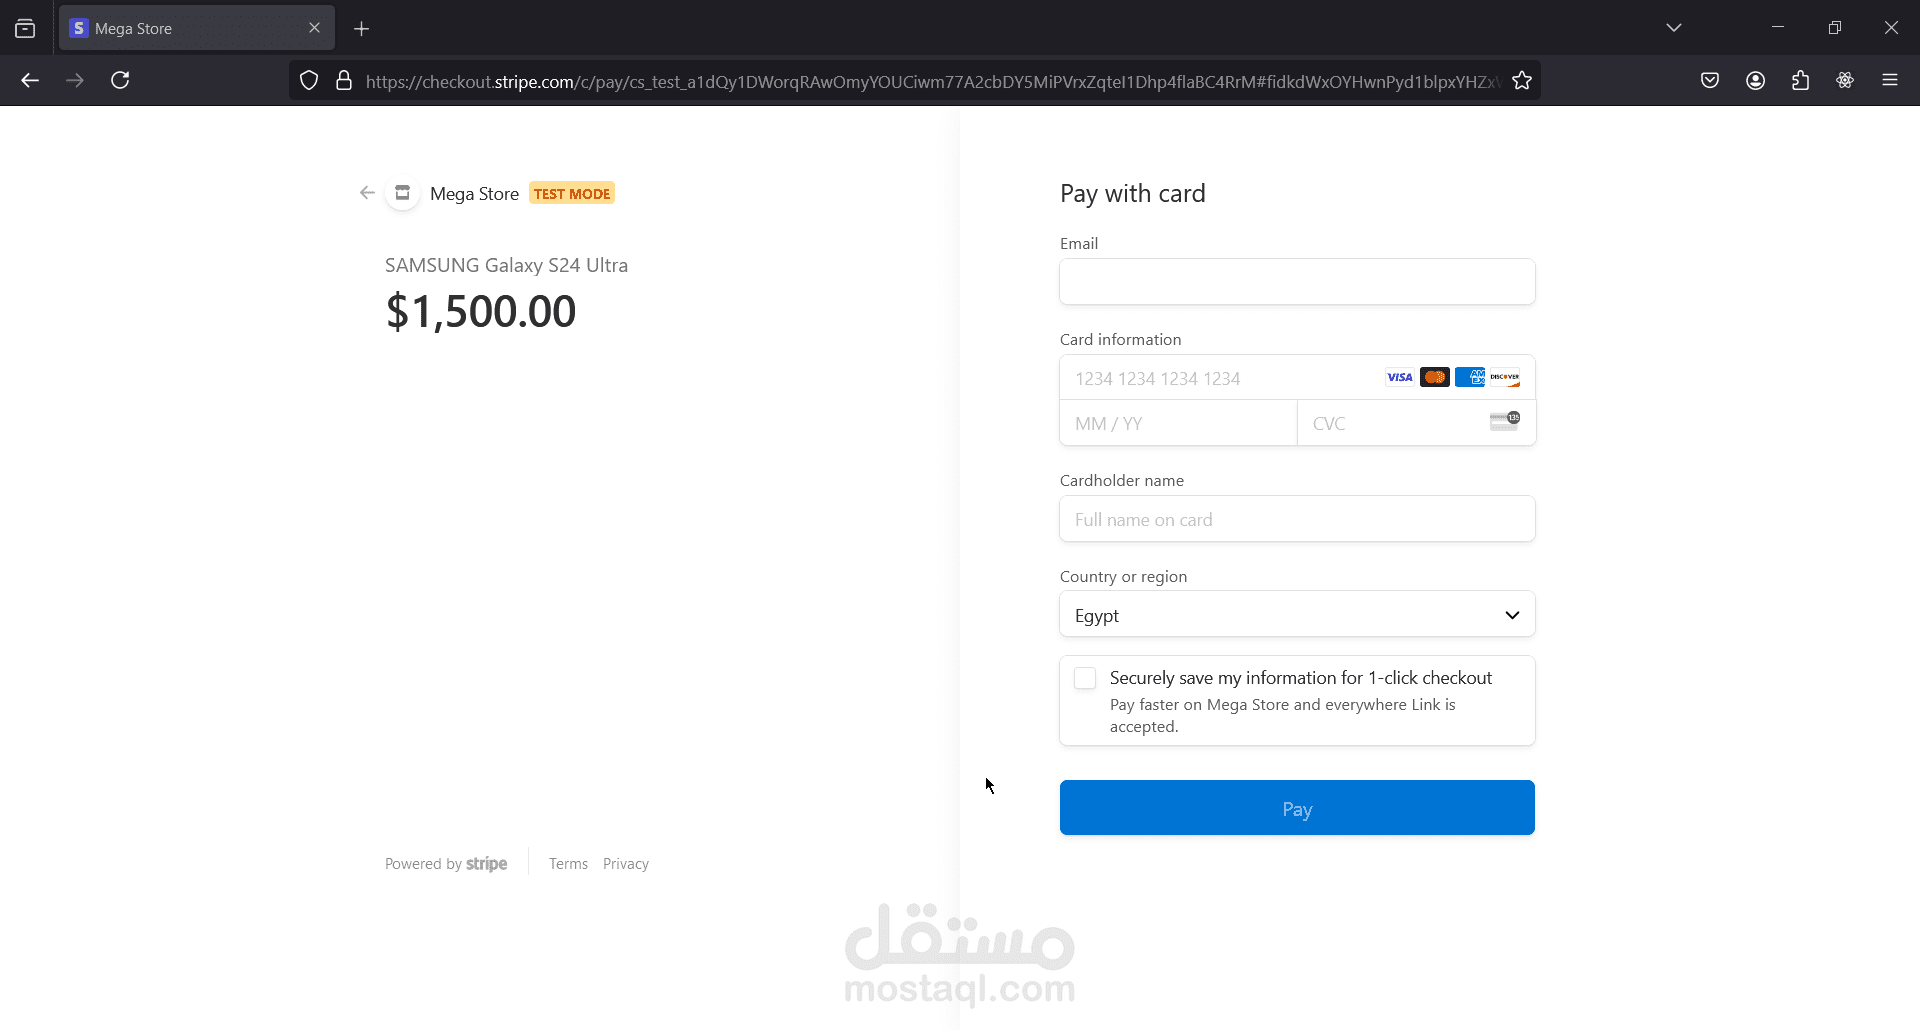Focus the CVC input field
The width and height of the screenshot is (1920, 1030).
[1416, 423]
